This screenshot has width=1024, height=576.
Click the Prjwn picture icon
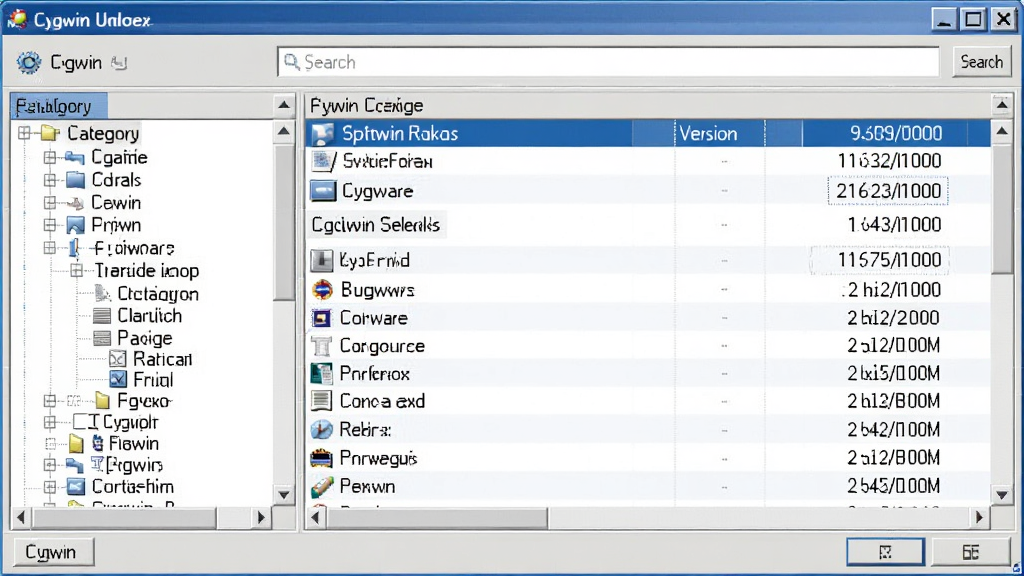pos(76,225)
